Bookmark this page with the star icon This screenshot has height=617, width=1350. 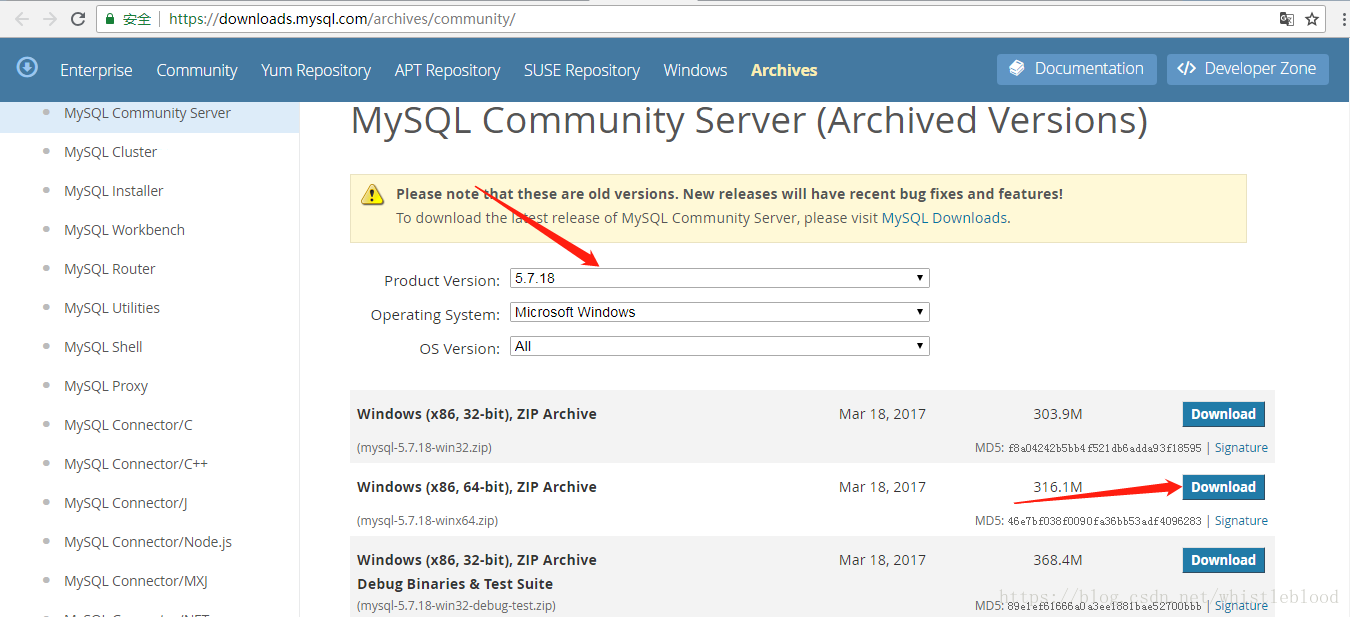coord(1313,19)
